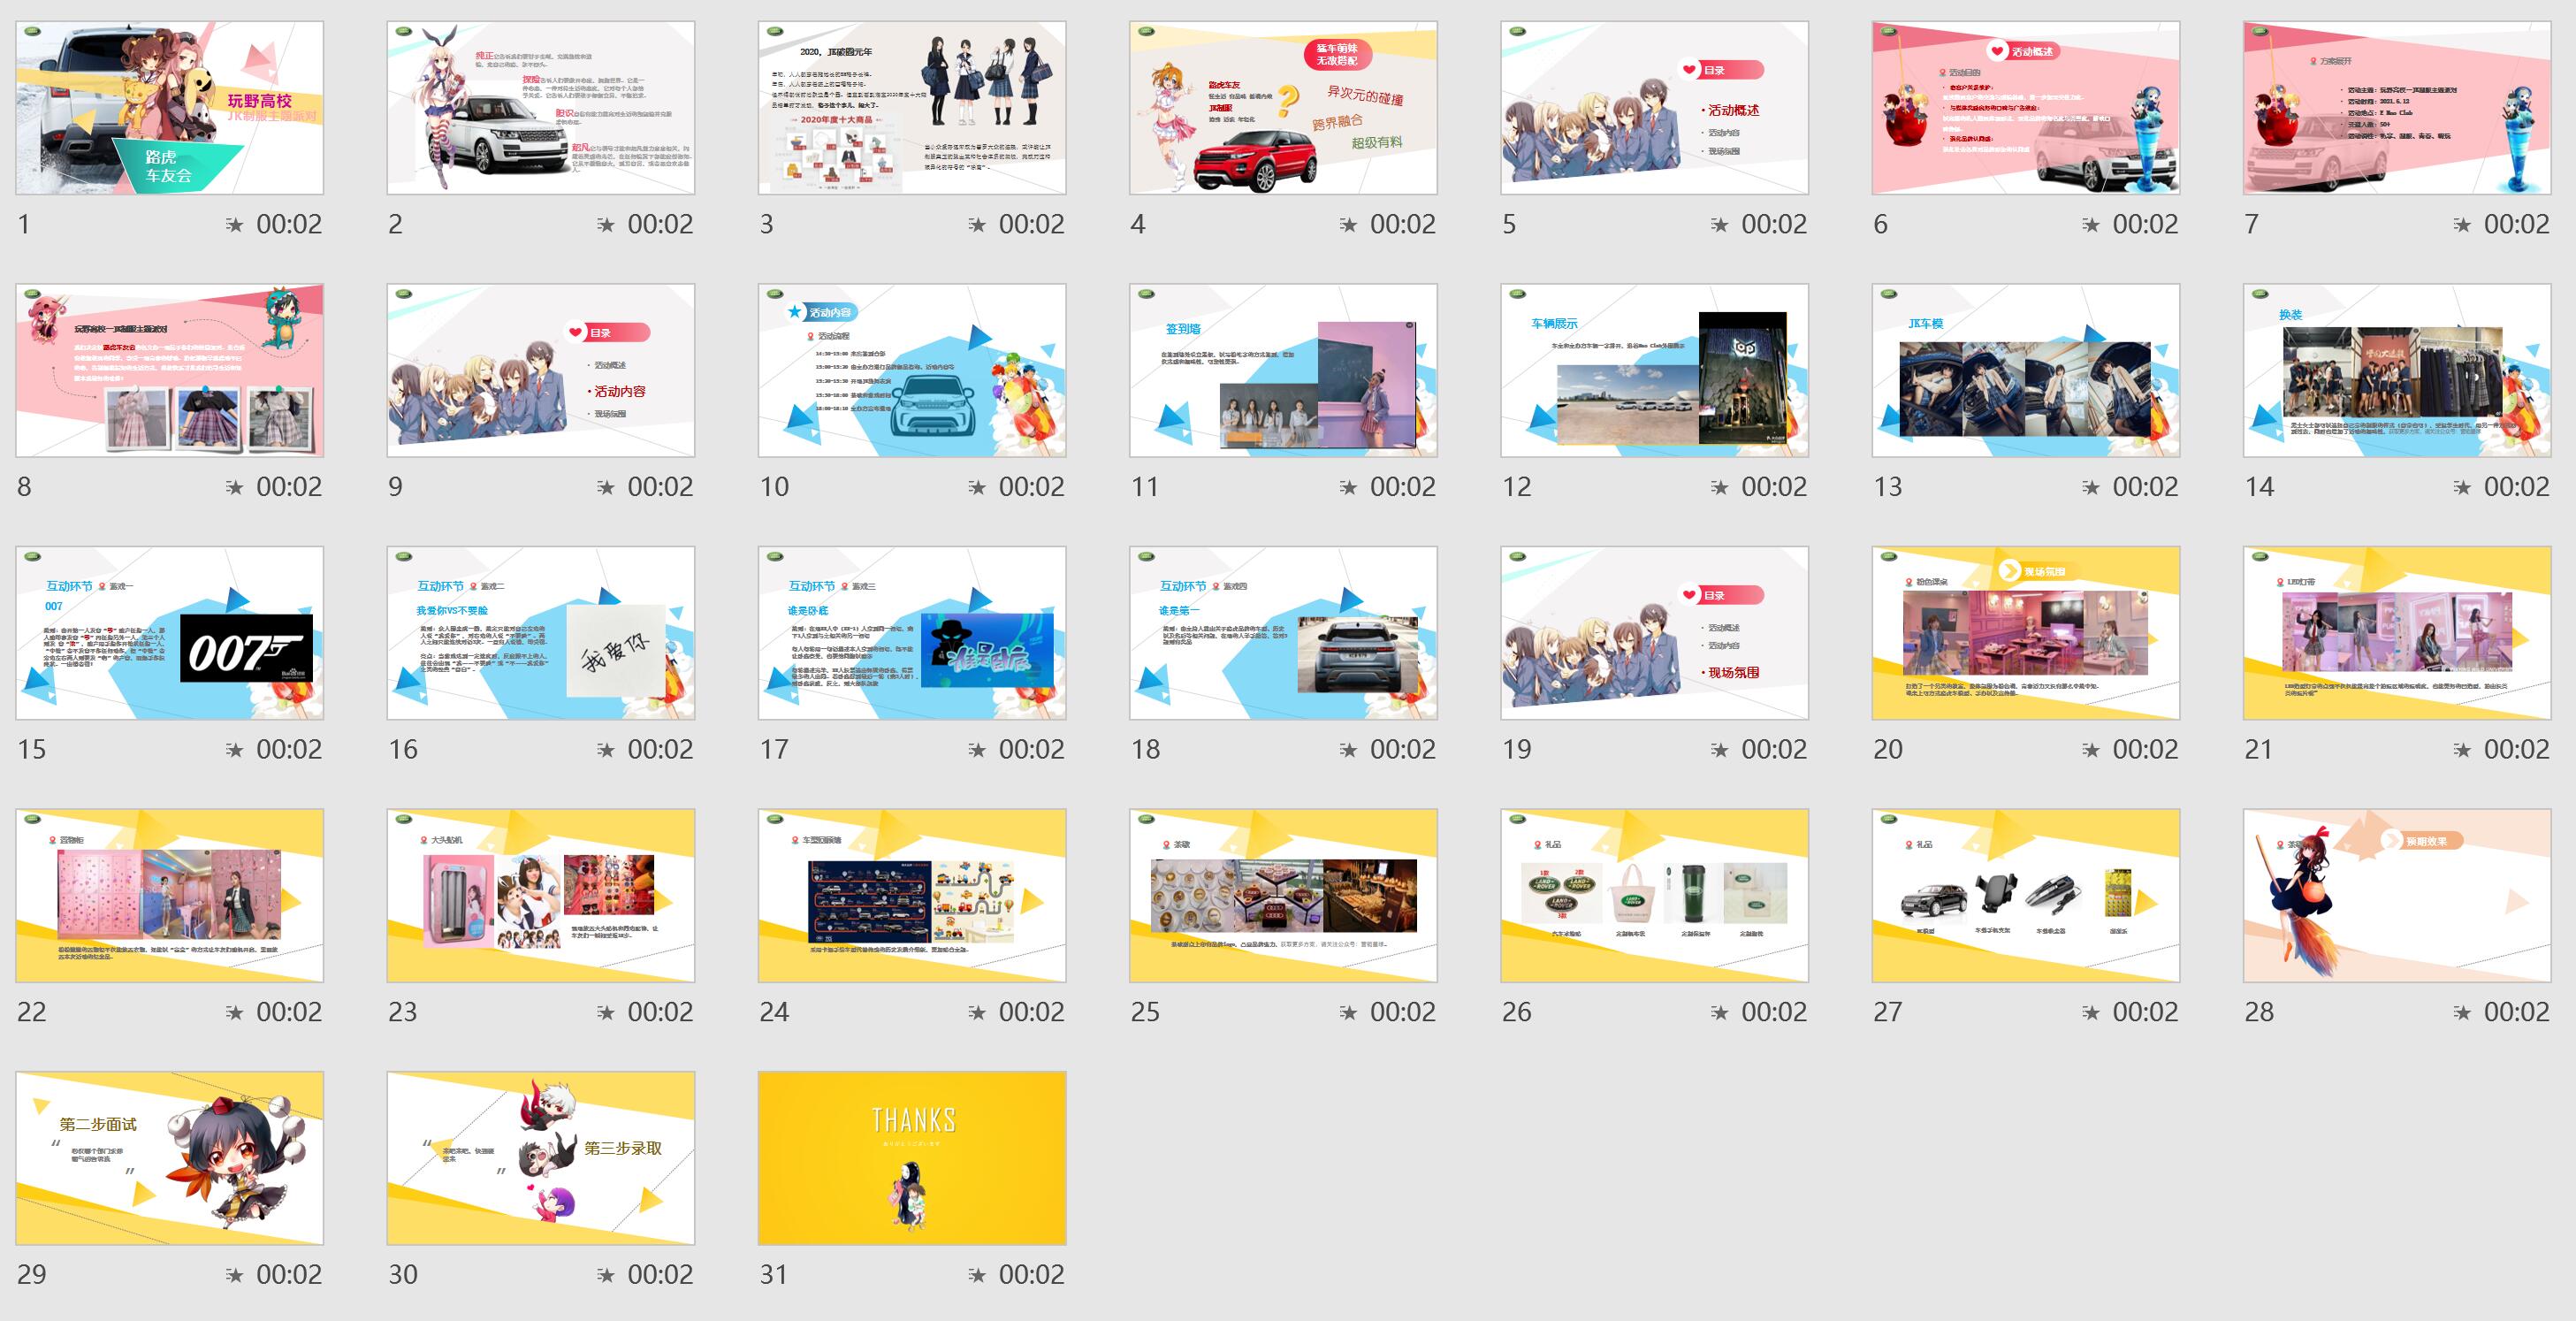Select the 大头贴机 slide thumbnail
This screenshot has height=1321, width=2576.
541,895
